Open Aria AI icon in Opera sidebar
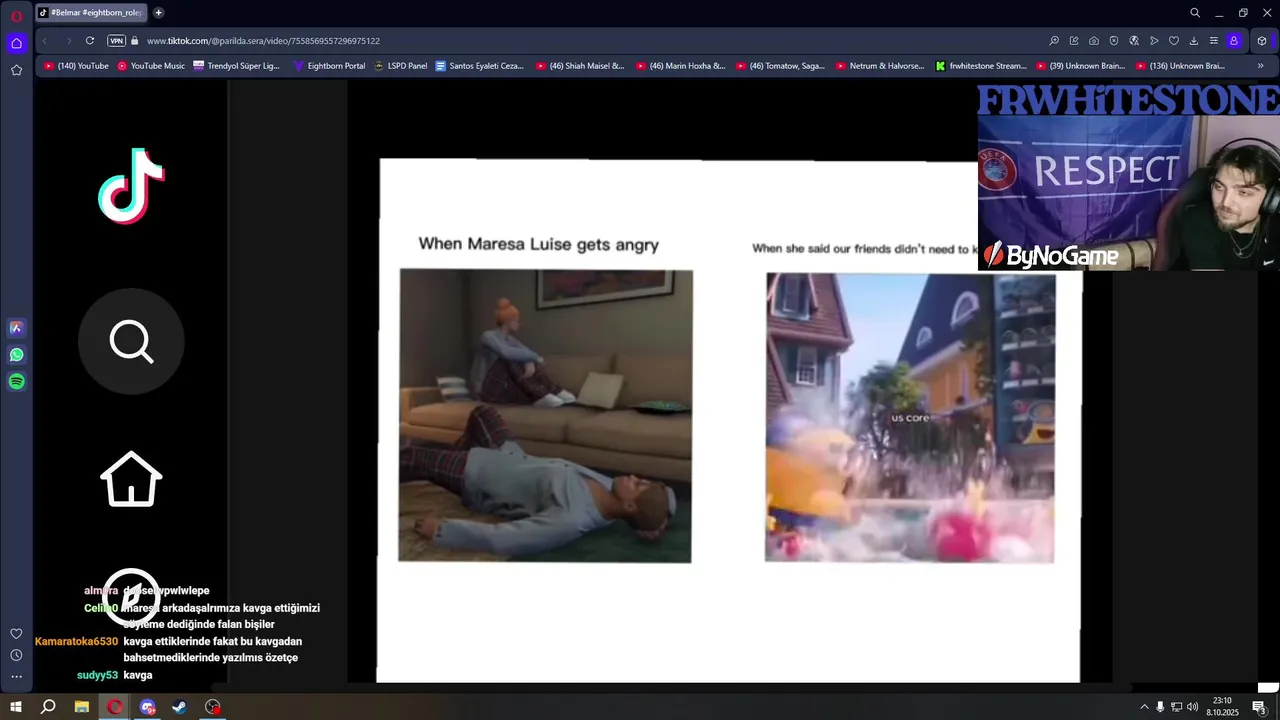1280x720 pixels. (x=16, y=328)
